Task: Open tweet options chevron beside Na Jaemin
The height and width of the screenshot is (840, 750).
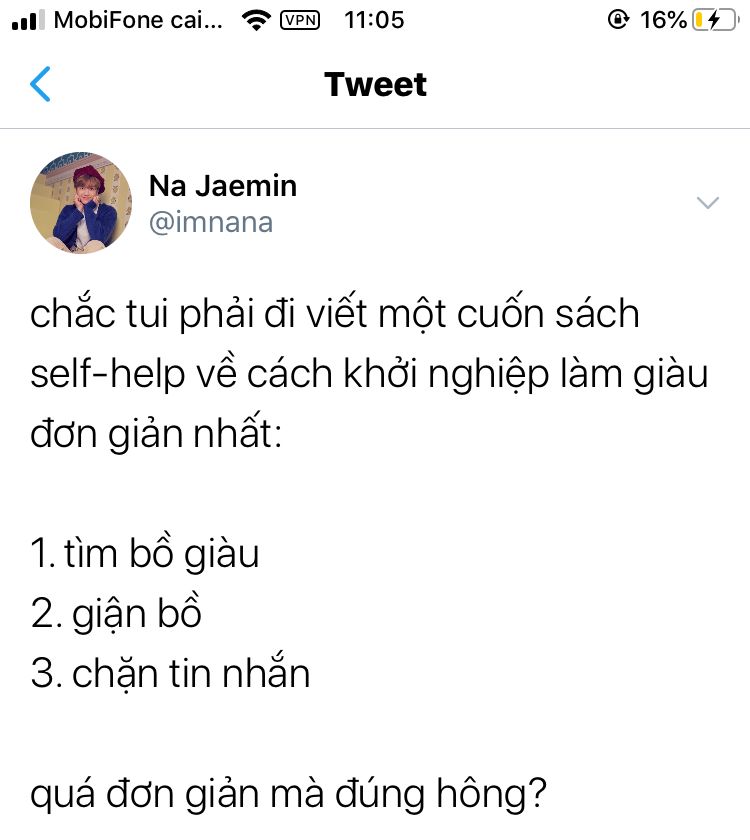Action: click(707, 202)
